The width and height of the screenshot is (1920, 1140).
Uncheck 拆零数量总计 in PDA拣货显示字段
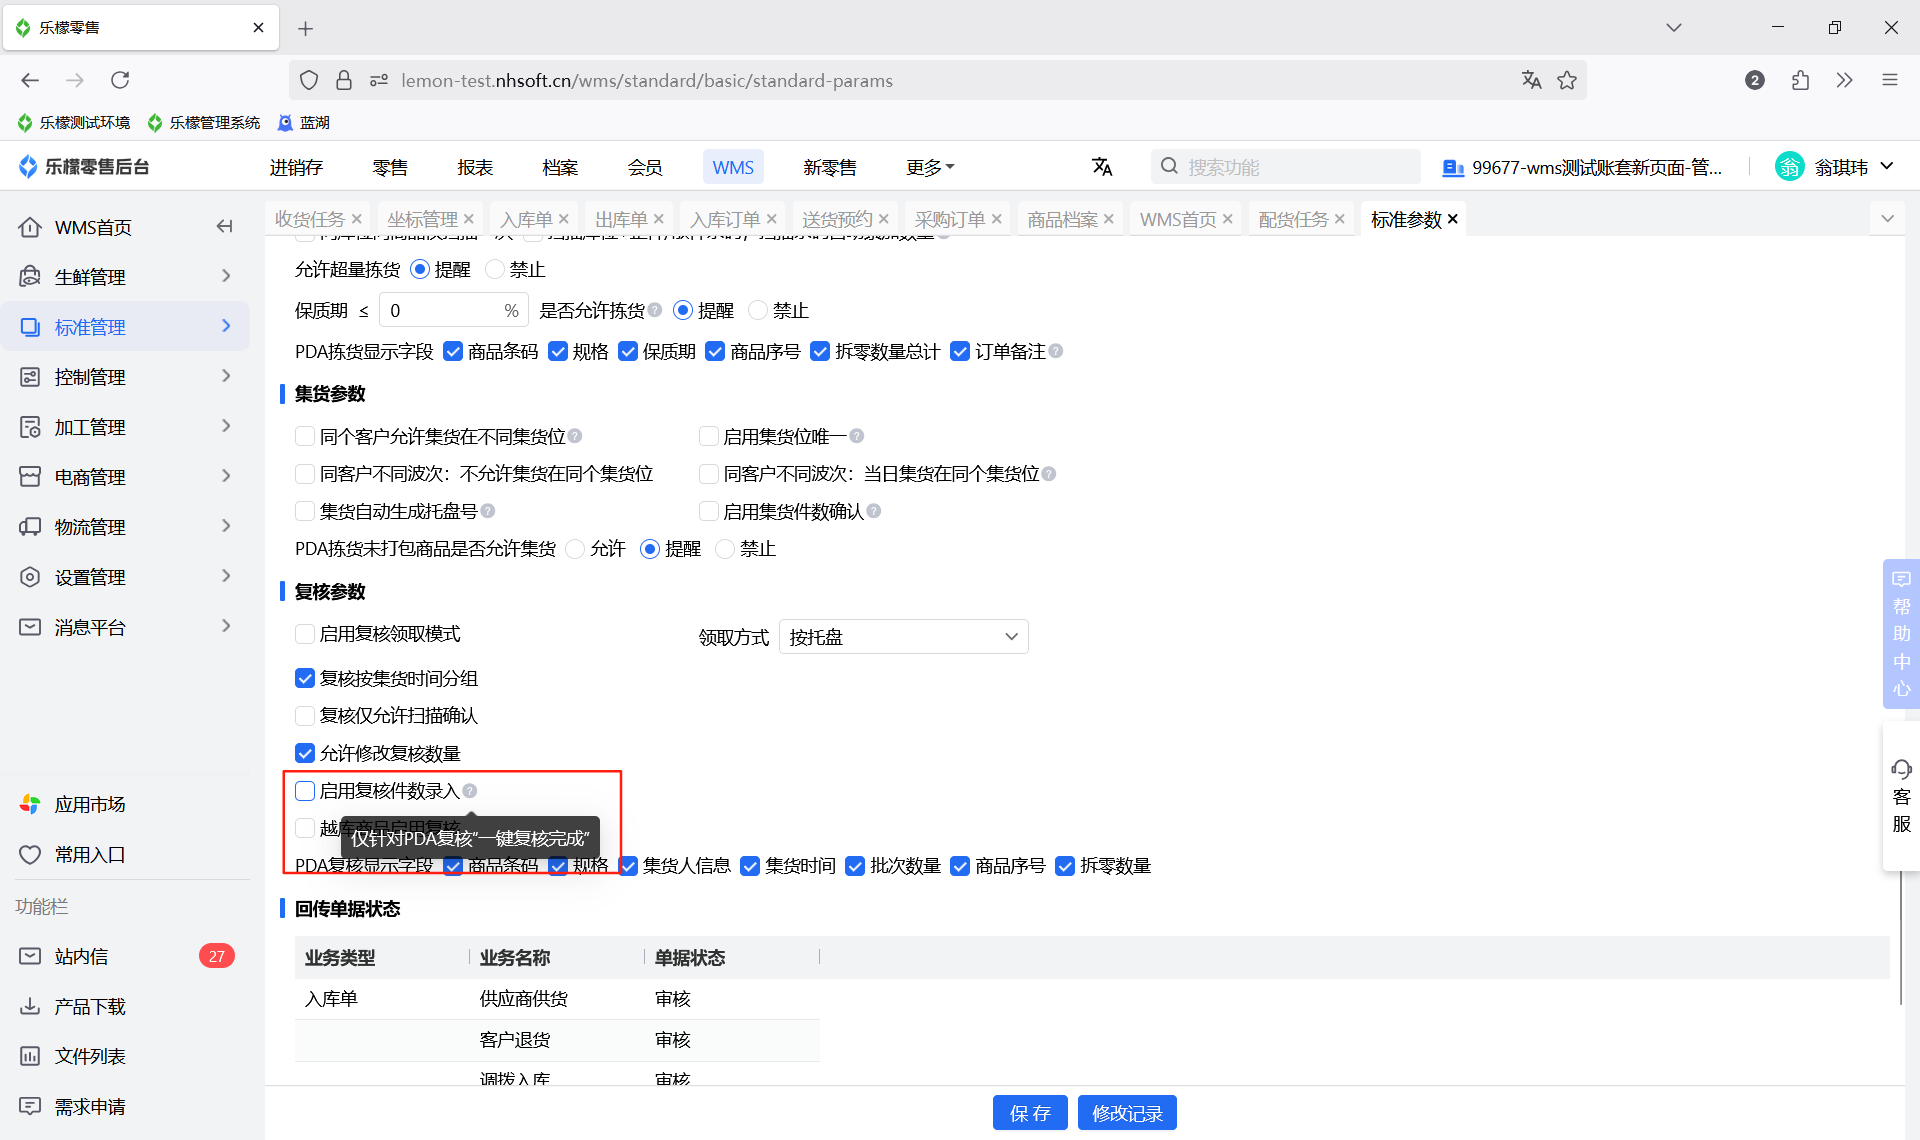820,351
